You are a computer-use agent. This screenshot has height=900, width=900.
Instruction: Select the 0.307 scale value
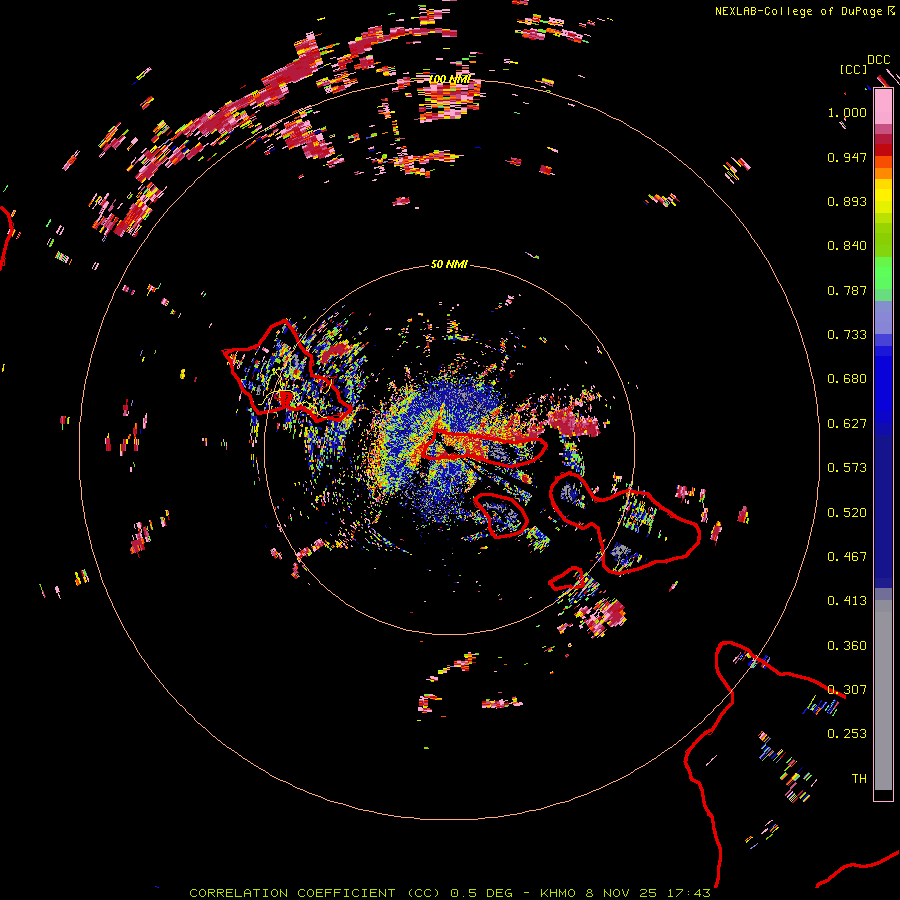coord(847,690)
